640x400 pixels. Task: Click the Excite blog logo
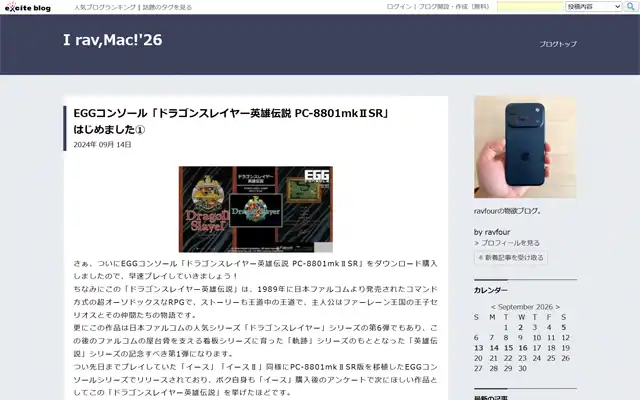pyautogui.click(x=28, y=7)
